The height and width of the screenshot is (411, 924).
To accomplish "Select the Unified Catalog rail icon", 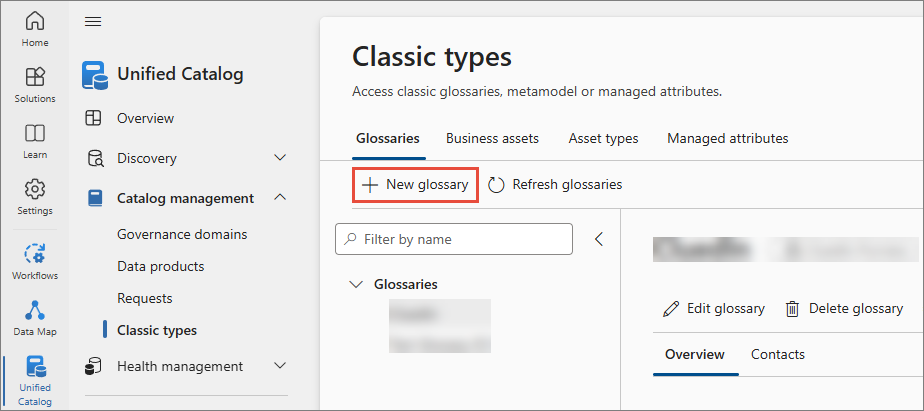I will tap(35, 367).
